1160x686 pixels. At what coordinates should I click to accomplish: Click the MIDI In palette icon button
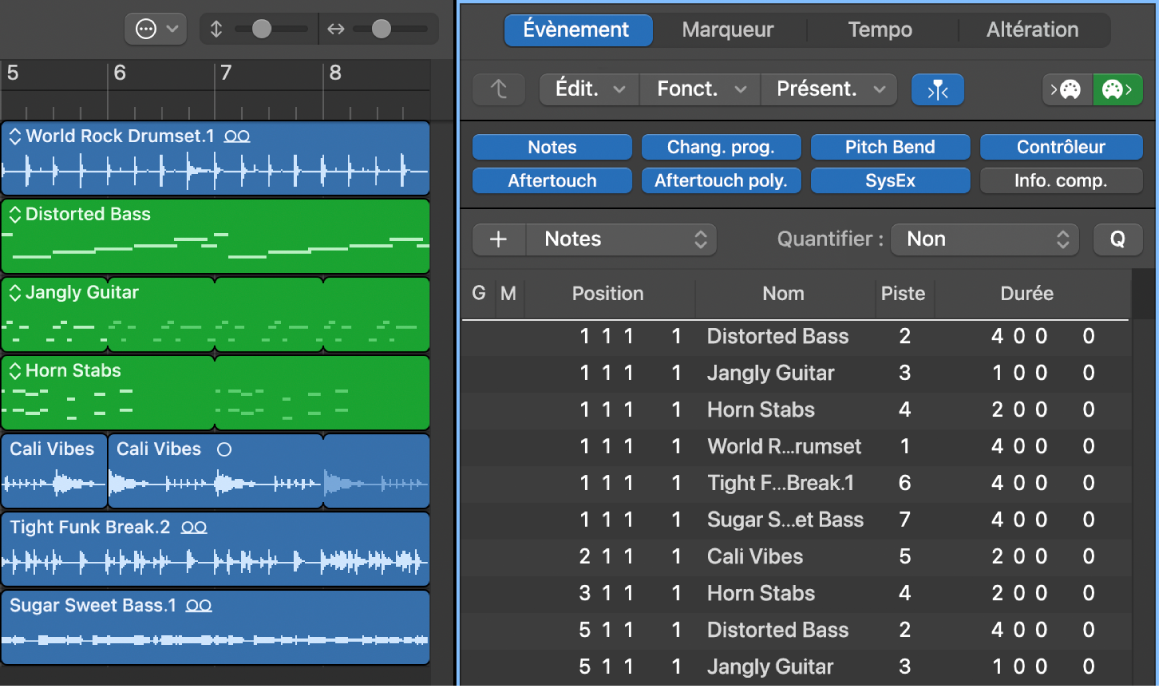pos(1066,90)
